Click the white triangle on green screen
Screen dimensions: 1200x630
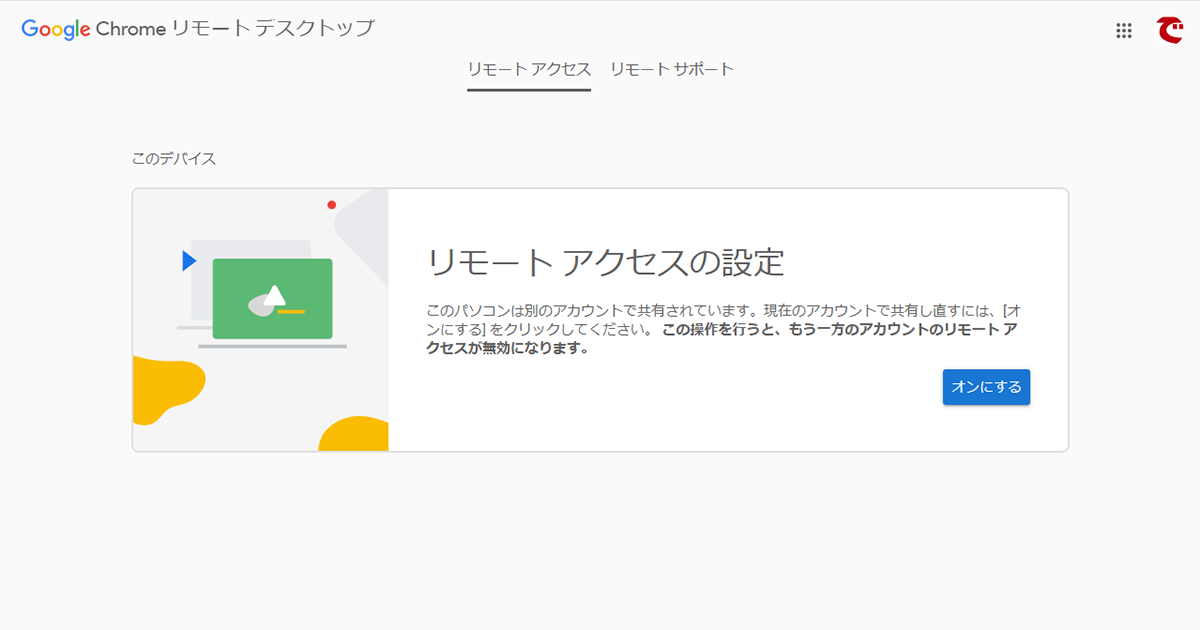pos(274,294)
